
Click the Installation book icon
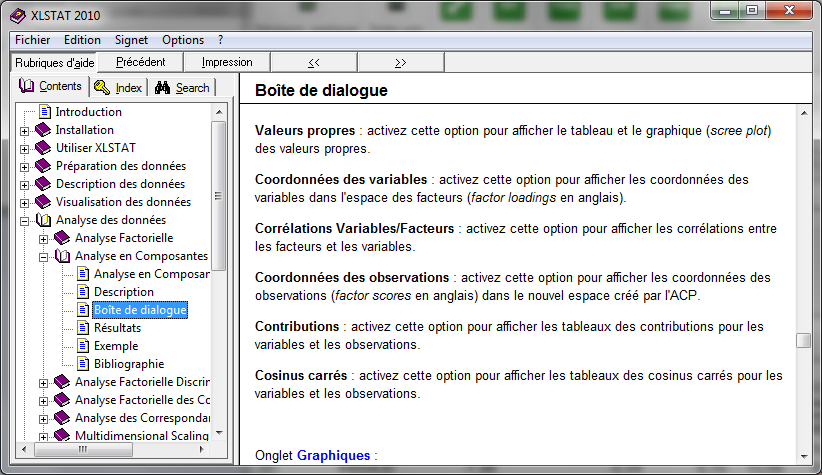pos(43,130)
